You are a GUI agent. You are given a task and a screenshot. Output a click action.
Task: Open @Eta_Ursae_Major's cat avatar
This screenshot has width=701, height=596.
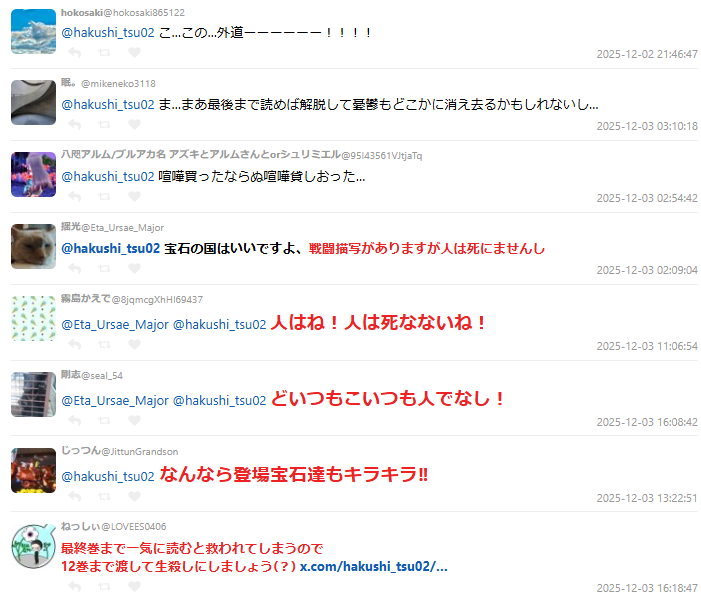pos(34,246)
